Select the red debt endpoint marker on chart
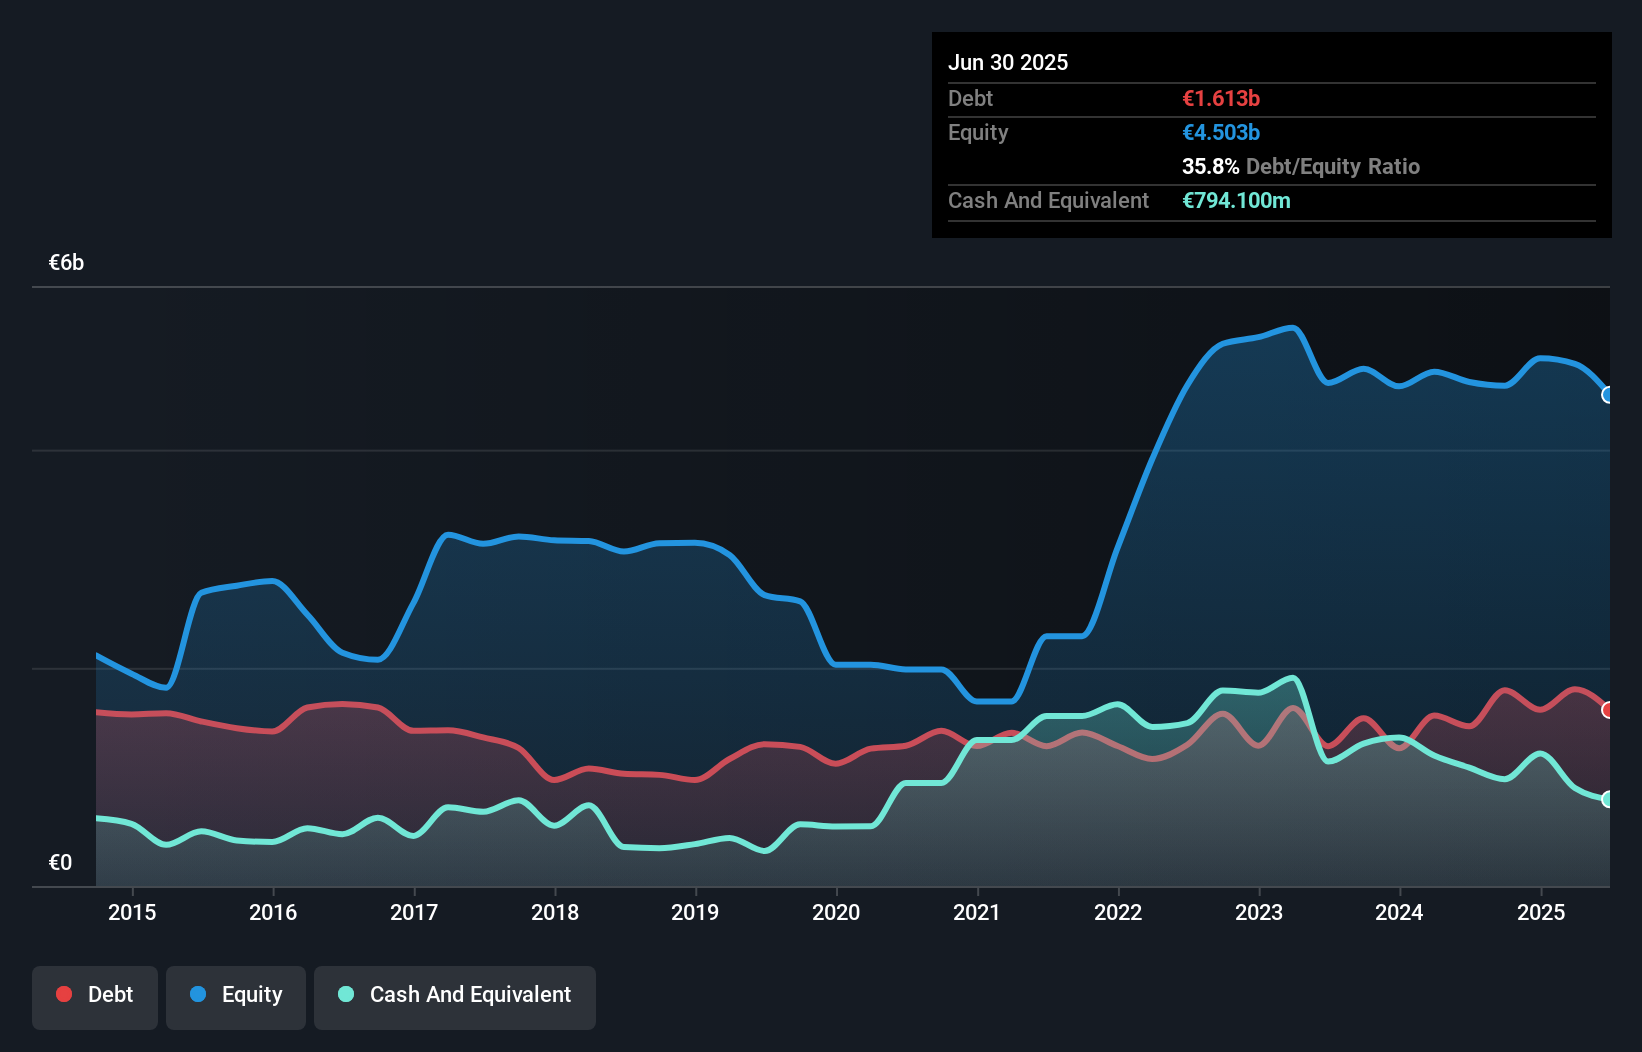Image resolution: width=1642 pixels, height=1052 pixels. [x=1608, y=709]
